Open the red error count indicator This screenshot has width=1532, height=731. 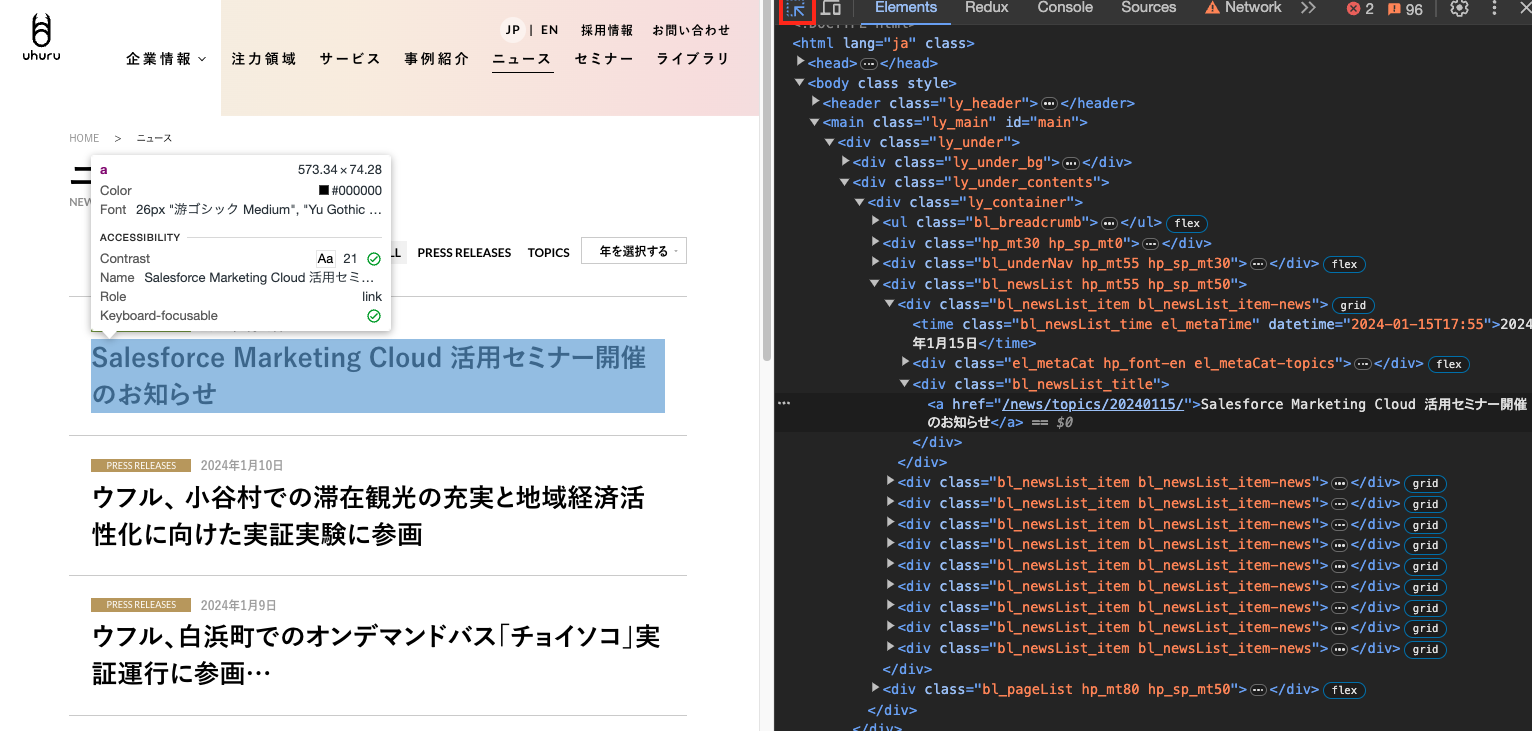pyautogui.click(x=1360, y=9)
